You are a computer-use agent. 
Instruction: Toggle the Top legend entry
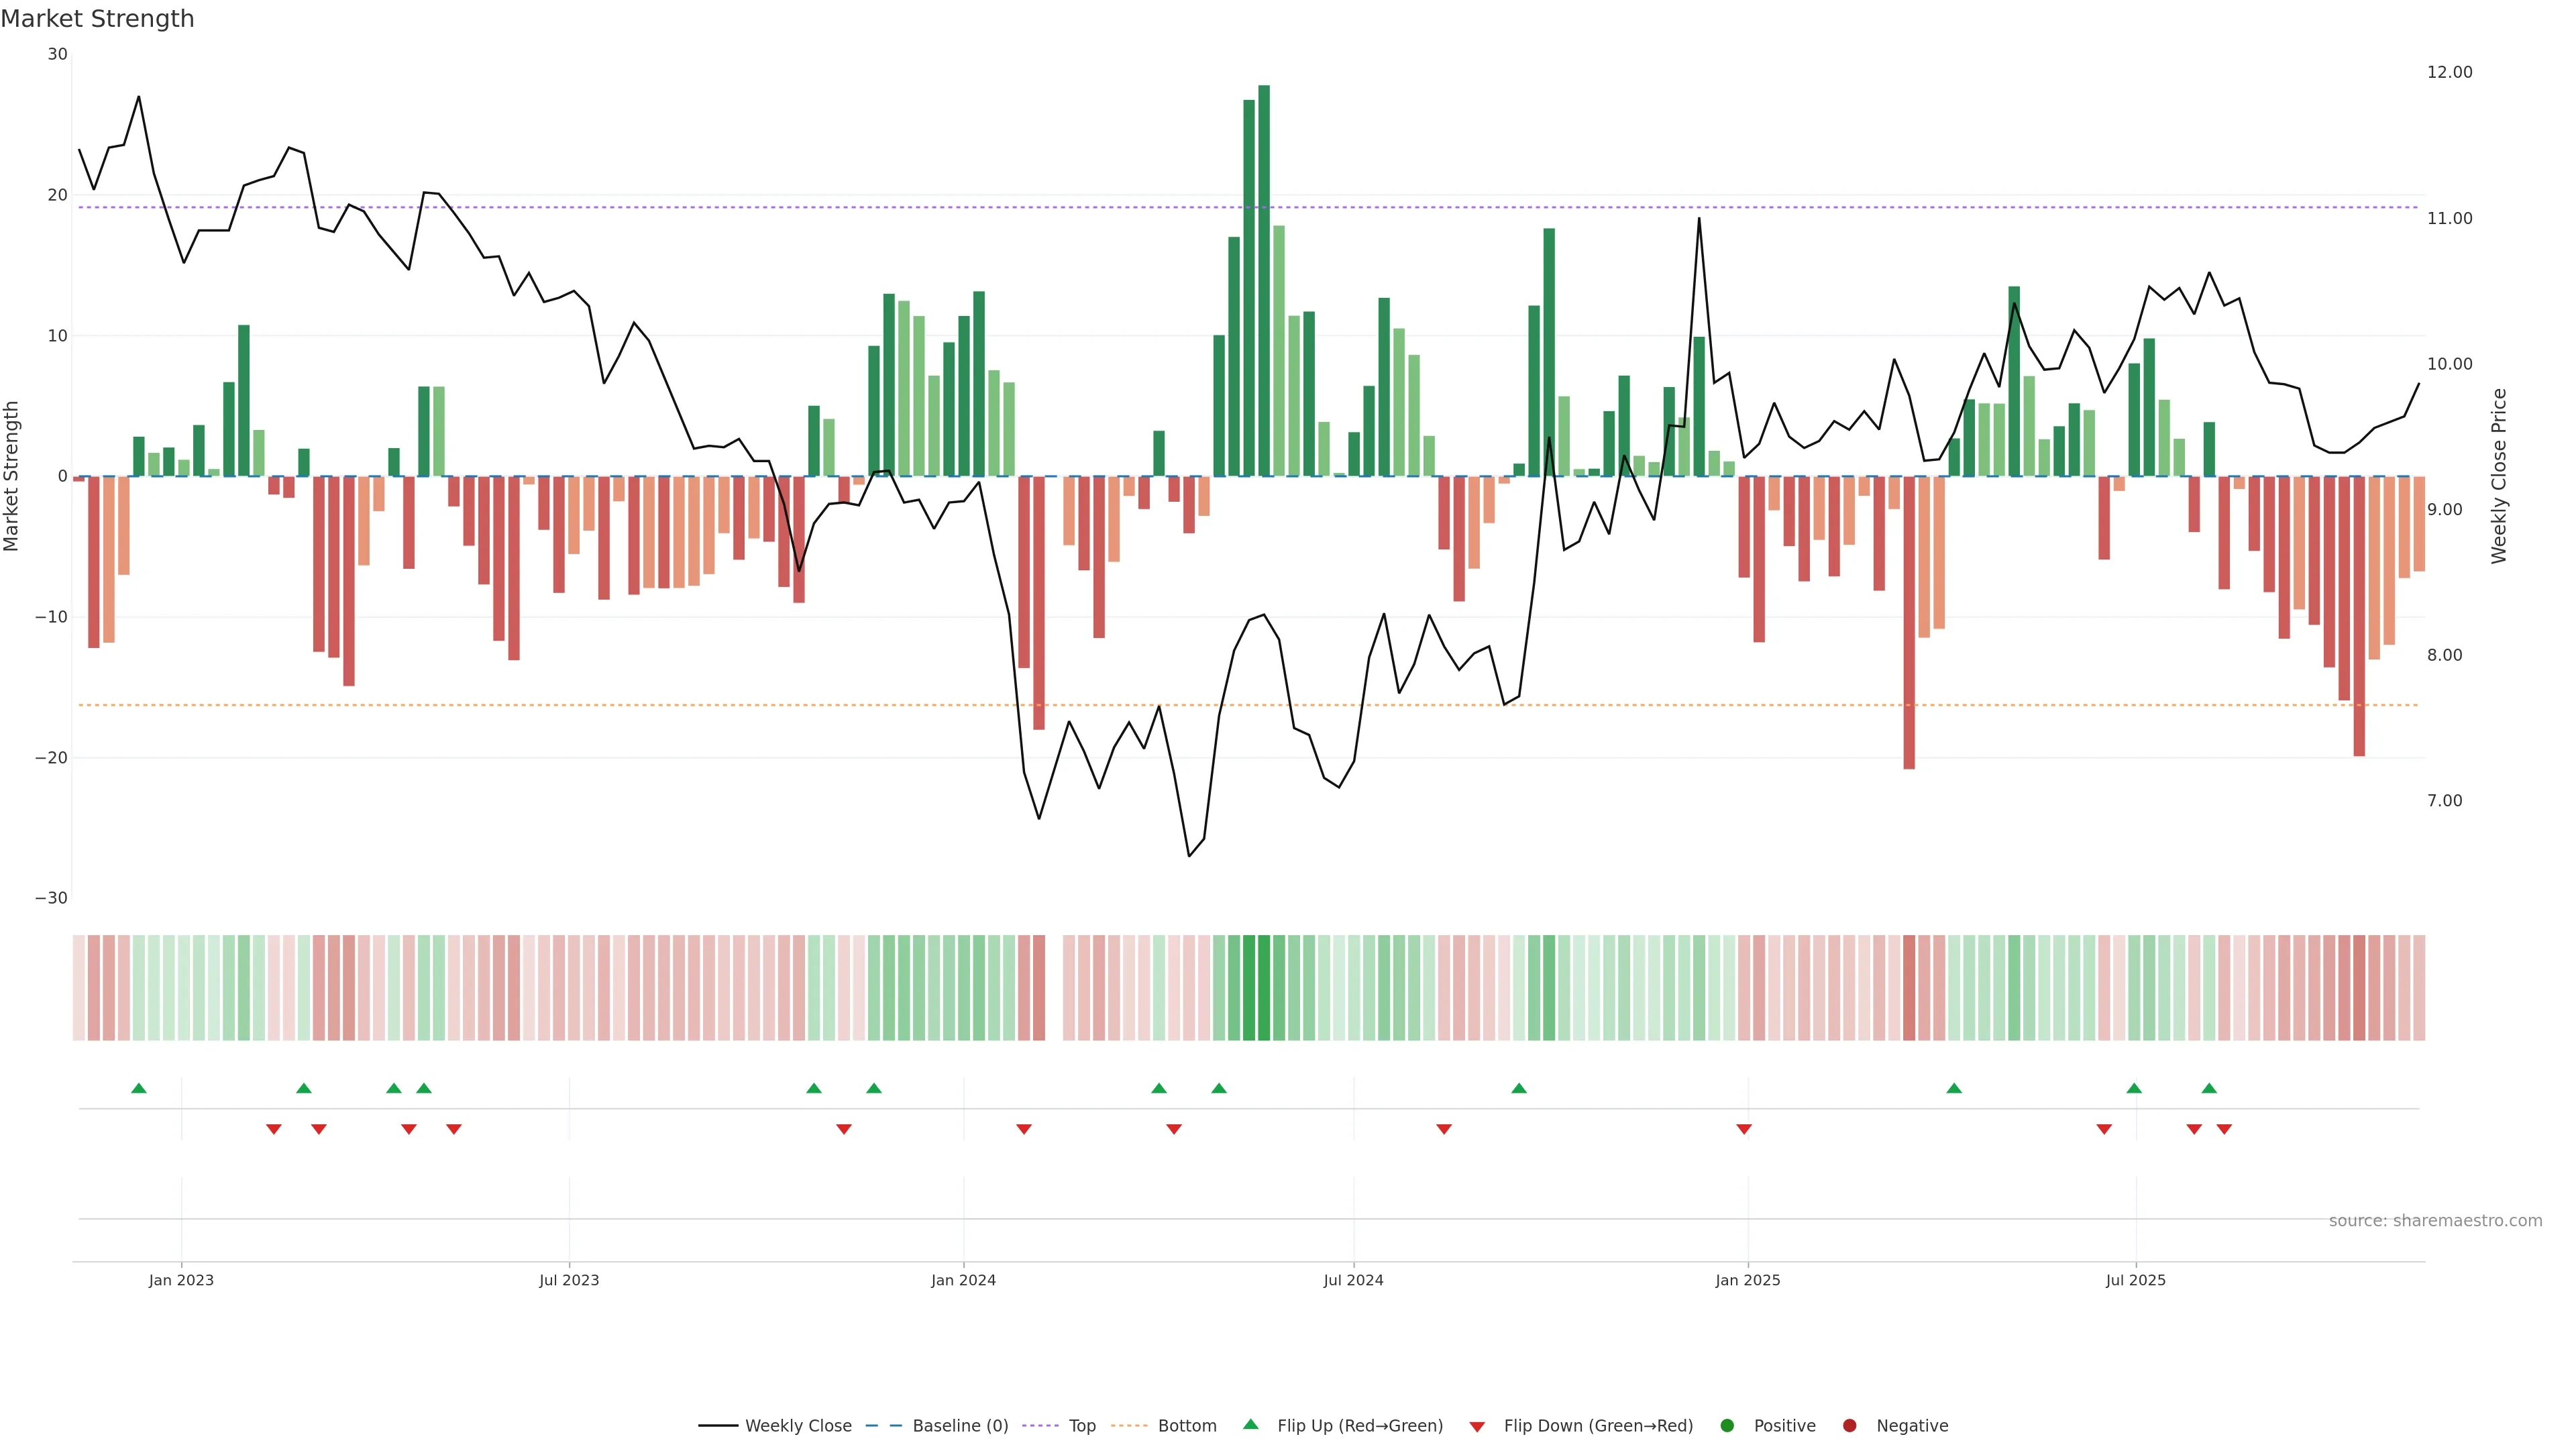(x=1082, y=1426)
